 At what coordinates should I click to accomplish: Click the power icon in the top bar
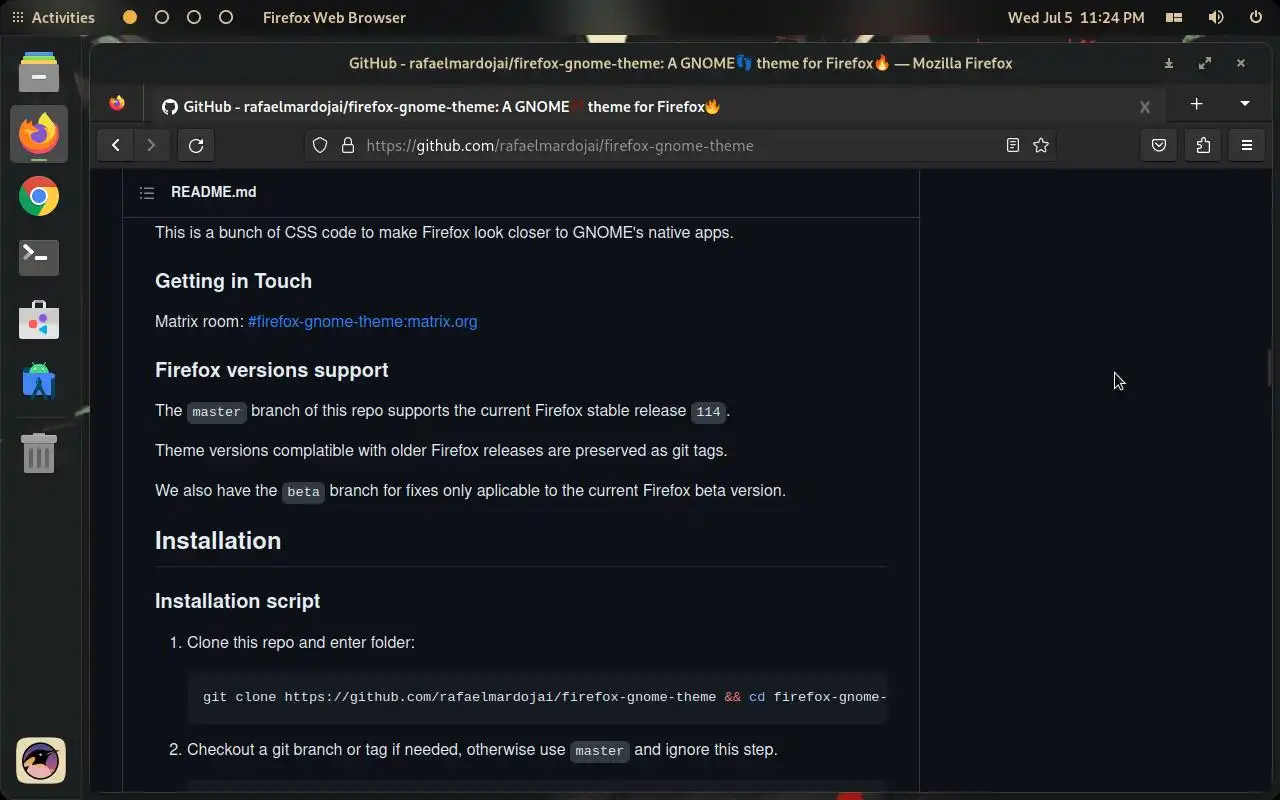[x=1256, y=17]
